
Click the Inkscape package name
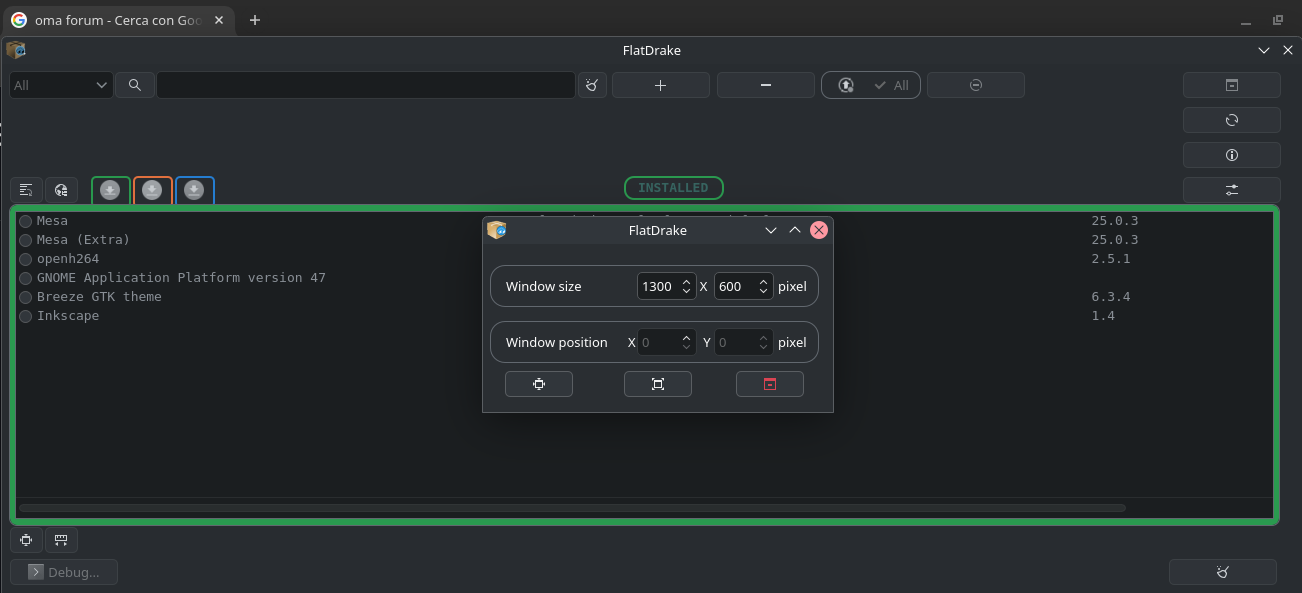point(68,316)
